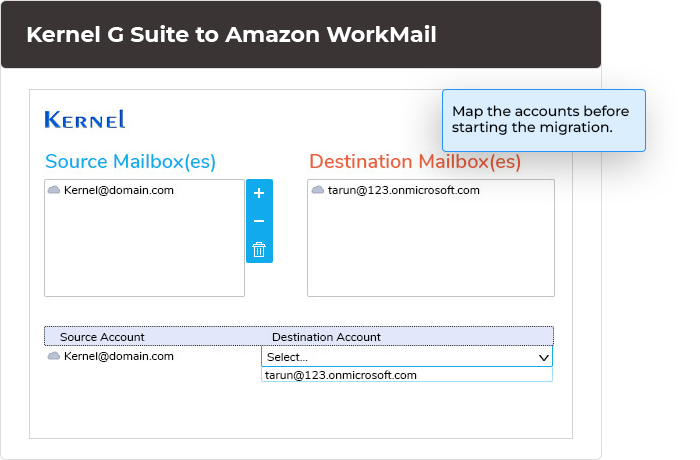Choose tarun@123.onmicrosoft.com from dropdown list
Viewport: 700px width, 460px height.
[x=407, y=375]
